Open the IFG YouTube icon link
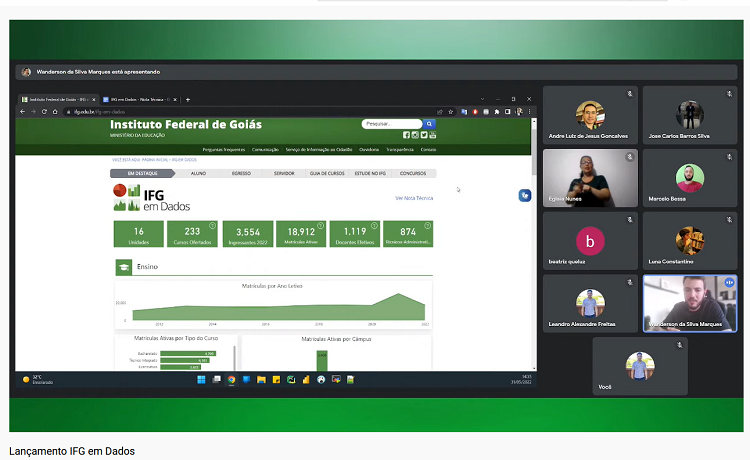This screenshot has width=750, height=460. [432, 135]
